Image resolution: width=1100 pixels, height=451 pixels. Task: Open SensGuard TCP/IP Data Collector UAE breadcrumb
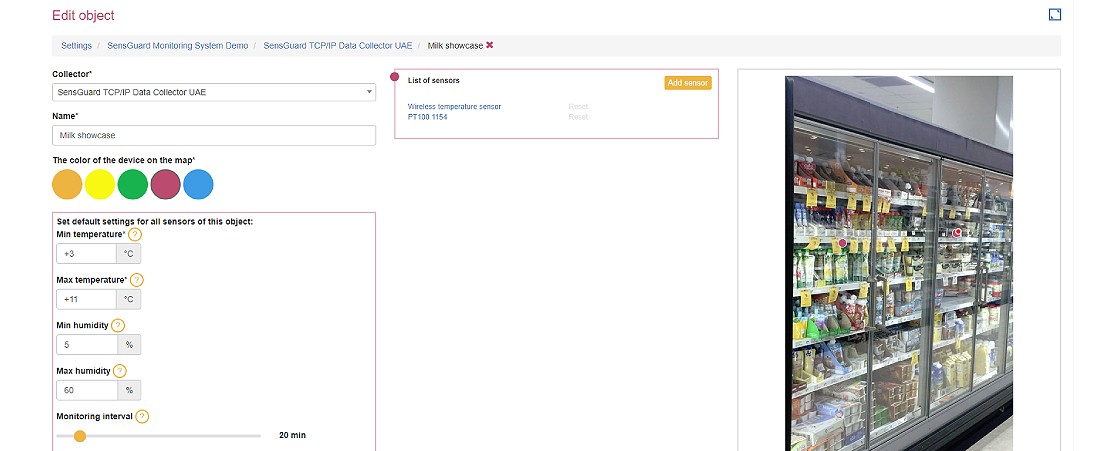click(337, 46)
